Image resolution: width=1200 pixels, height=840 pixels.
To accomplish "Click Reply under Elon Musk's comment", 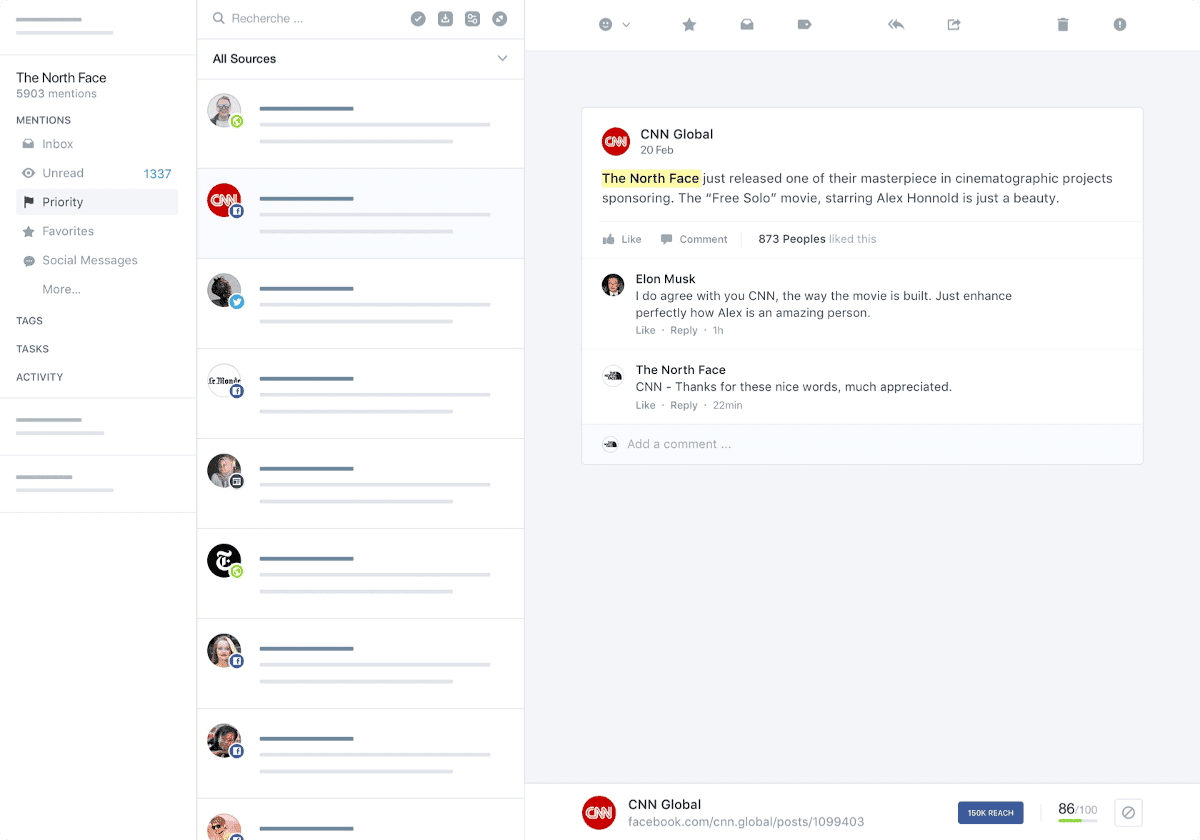I will pyautogui.click(x=684, y=330).
